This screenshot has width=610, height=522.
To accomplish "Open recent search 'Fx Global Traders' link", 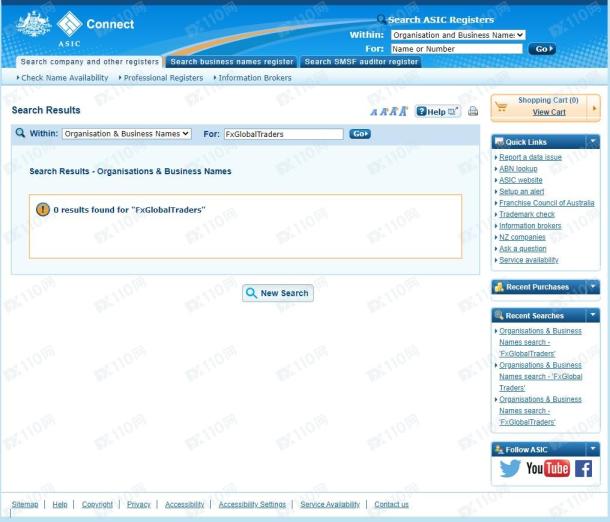I will coord(540,376).
